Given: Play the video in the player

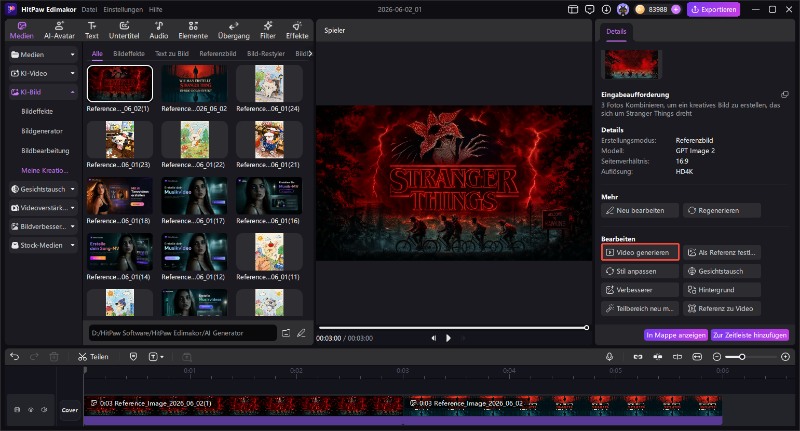Looking at the screenshot, I should point(448,338).
